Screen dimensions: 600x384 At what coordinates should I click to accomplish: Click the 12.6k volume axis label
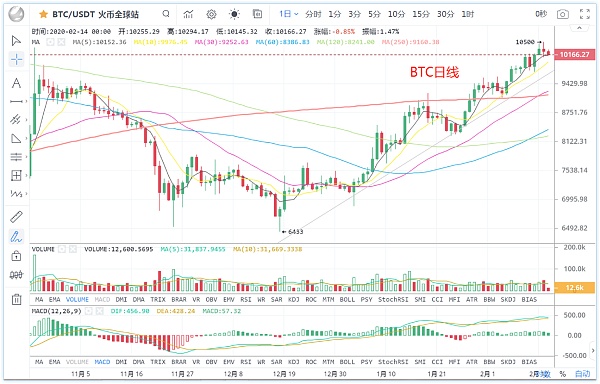(x=574, y=288)
